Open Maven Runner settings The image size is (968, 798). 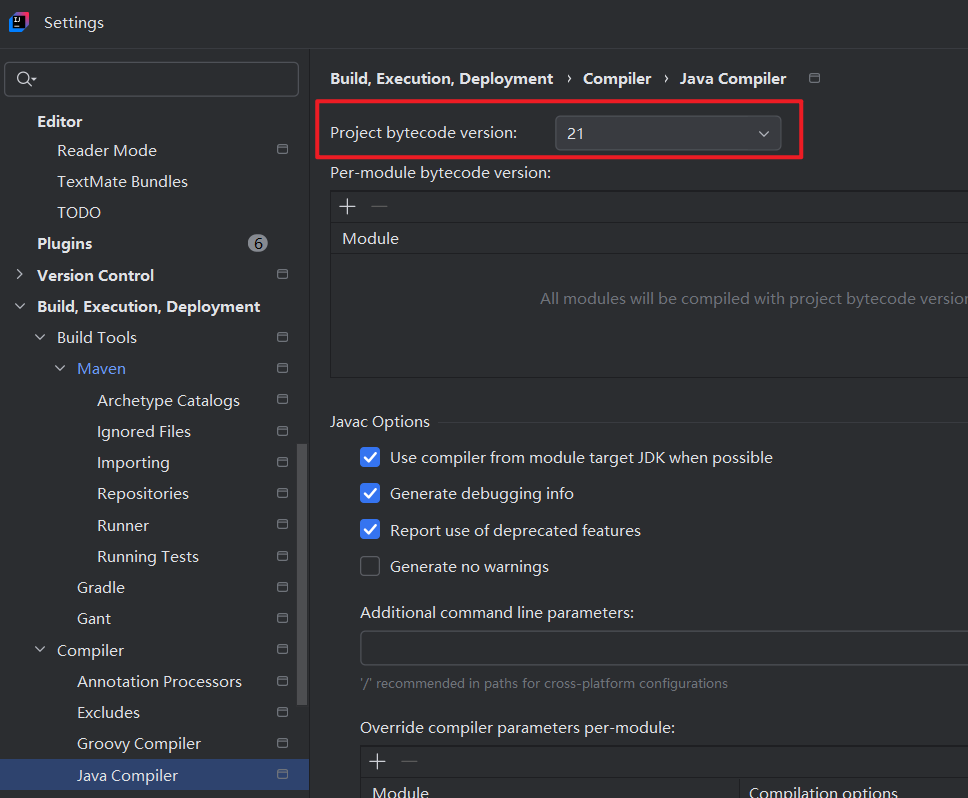[123, 525]
